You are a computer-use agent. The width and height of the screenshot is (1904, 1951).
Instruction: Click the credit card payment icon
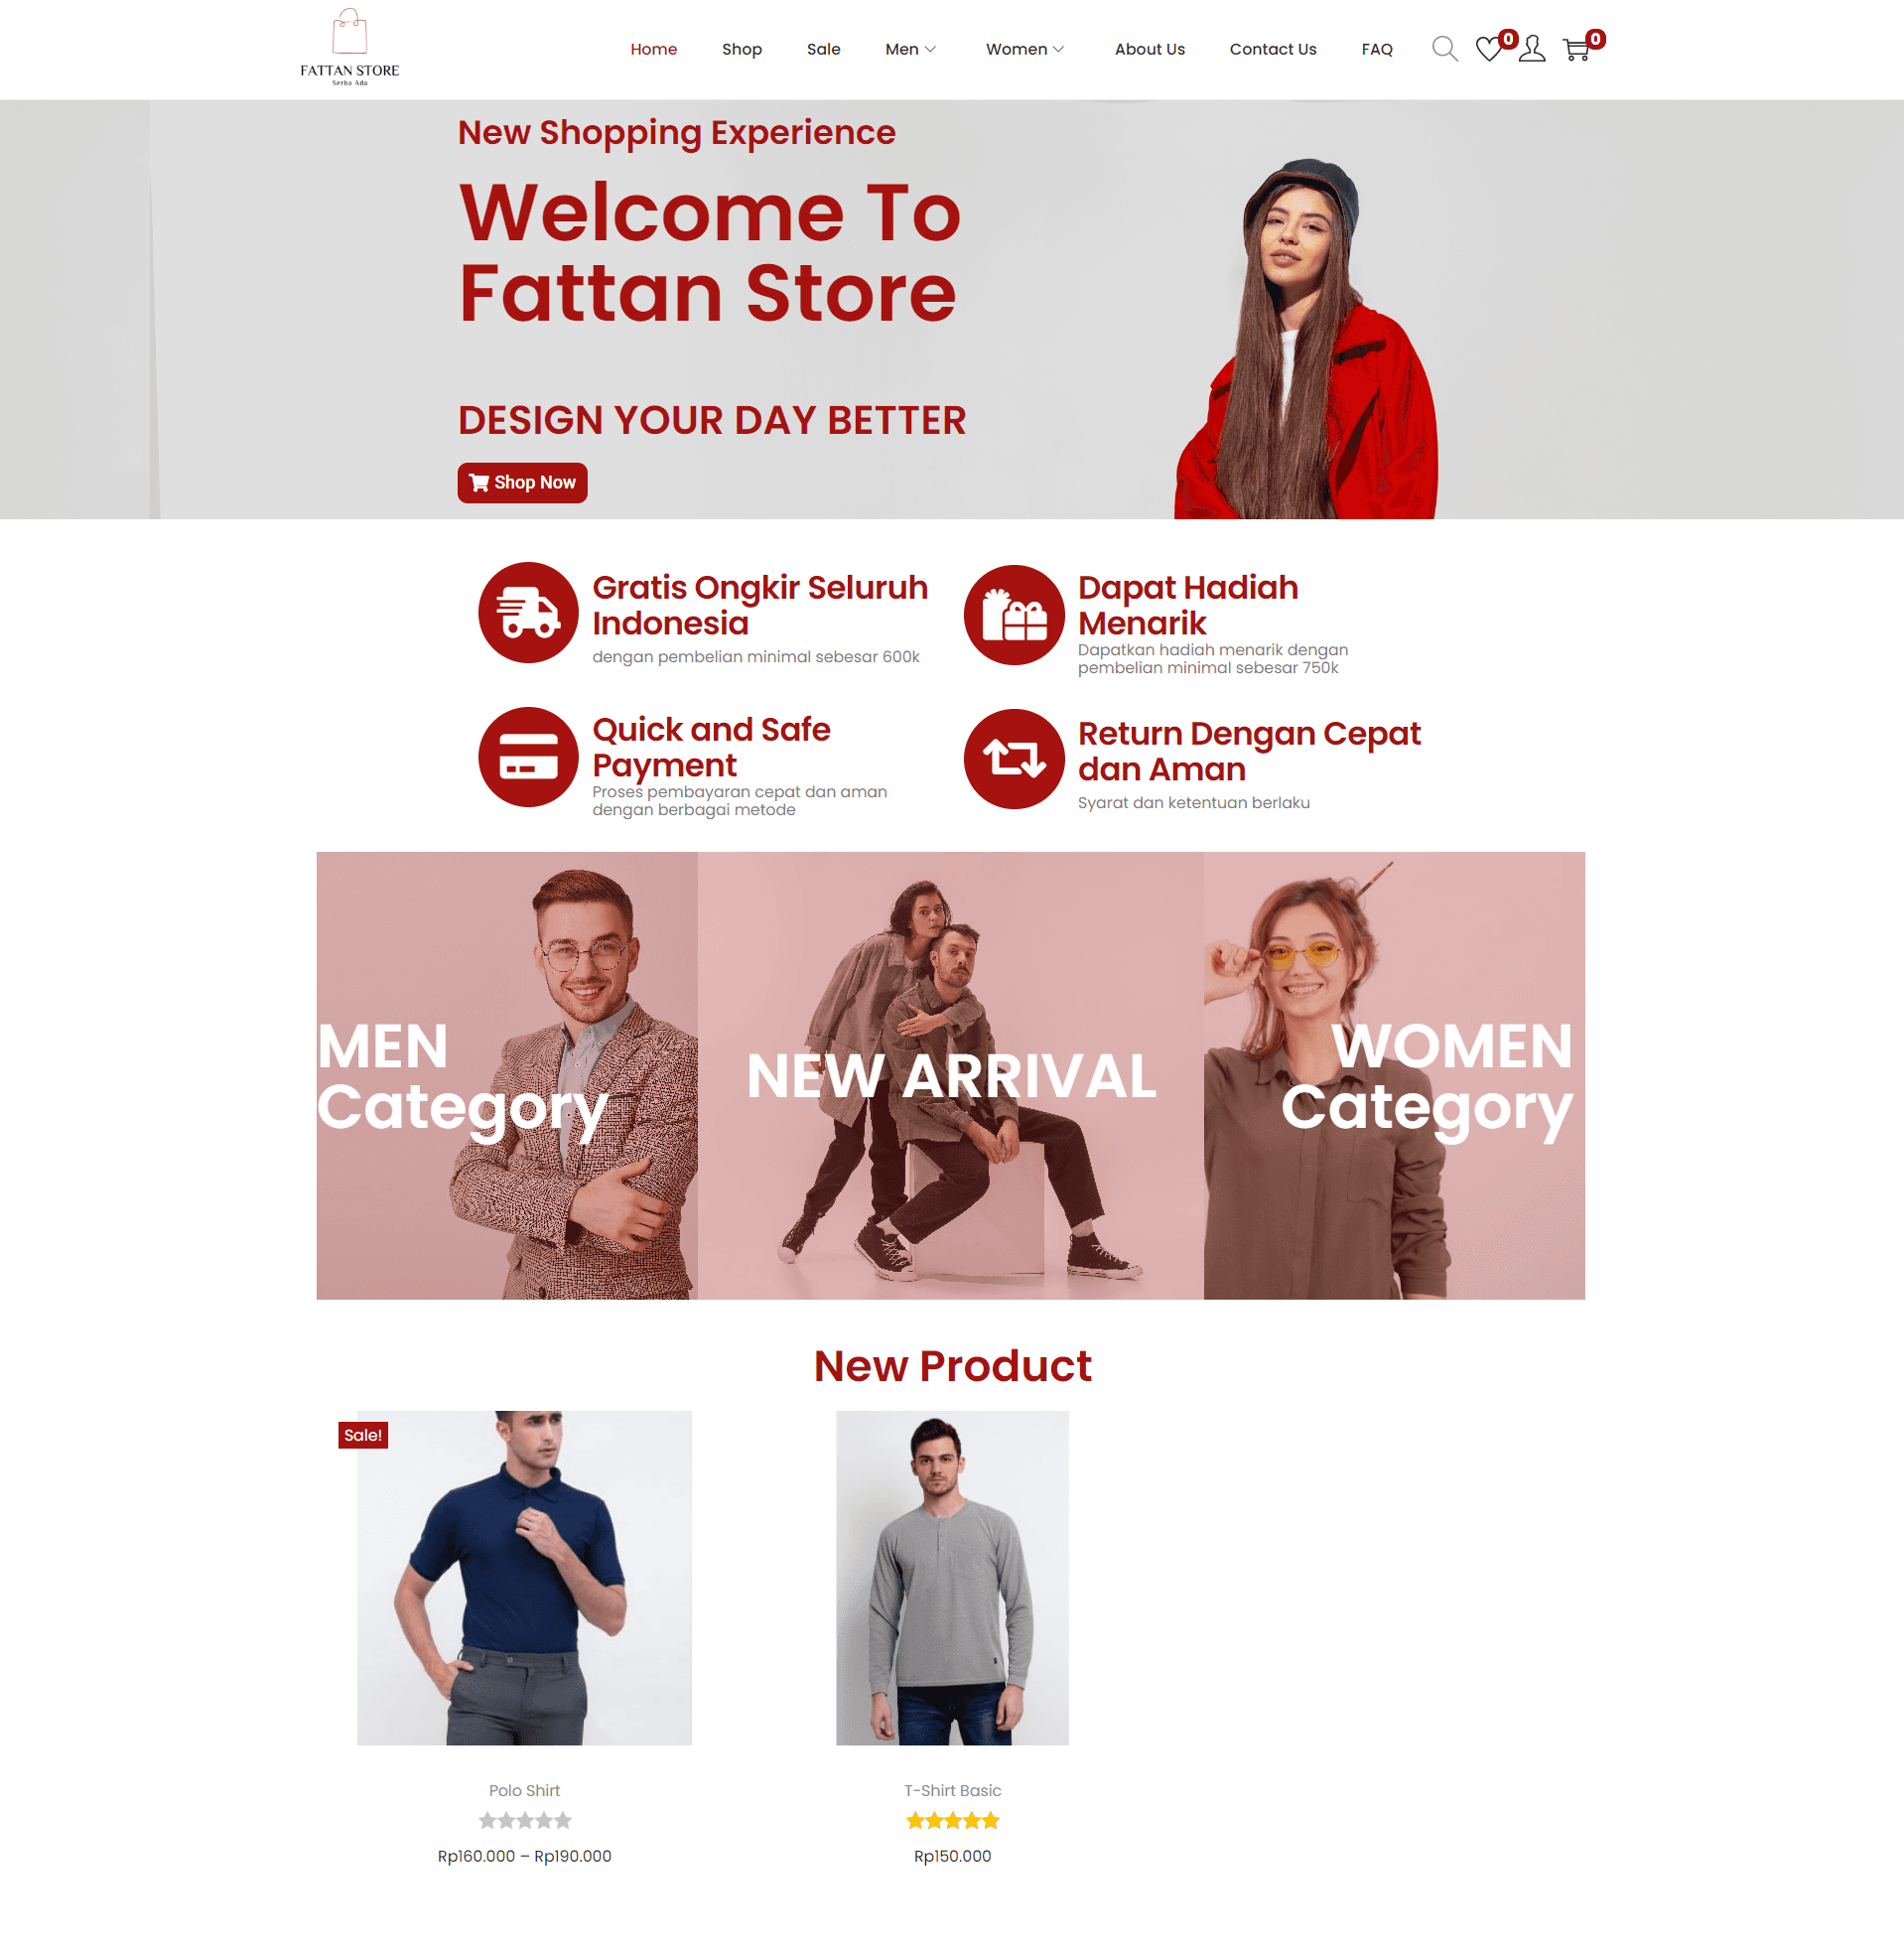(x=528, y=757)
